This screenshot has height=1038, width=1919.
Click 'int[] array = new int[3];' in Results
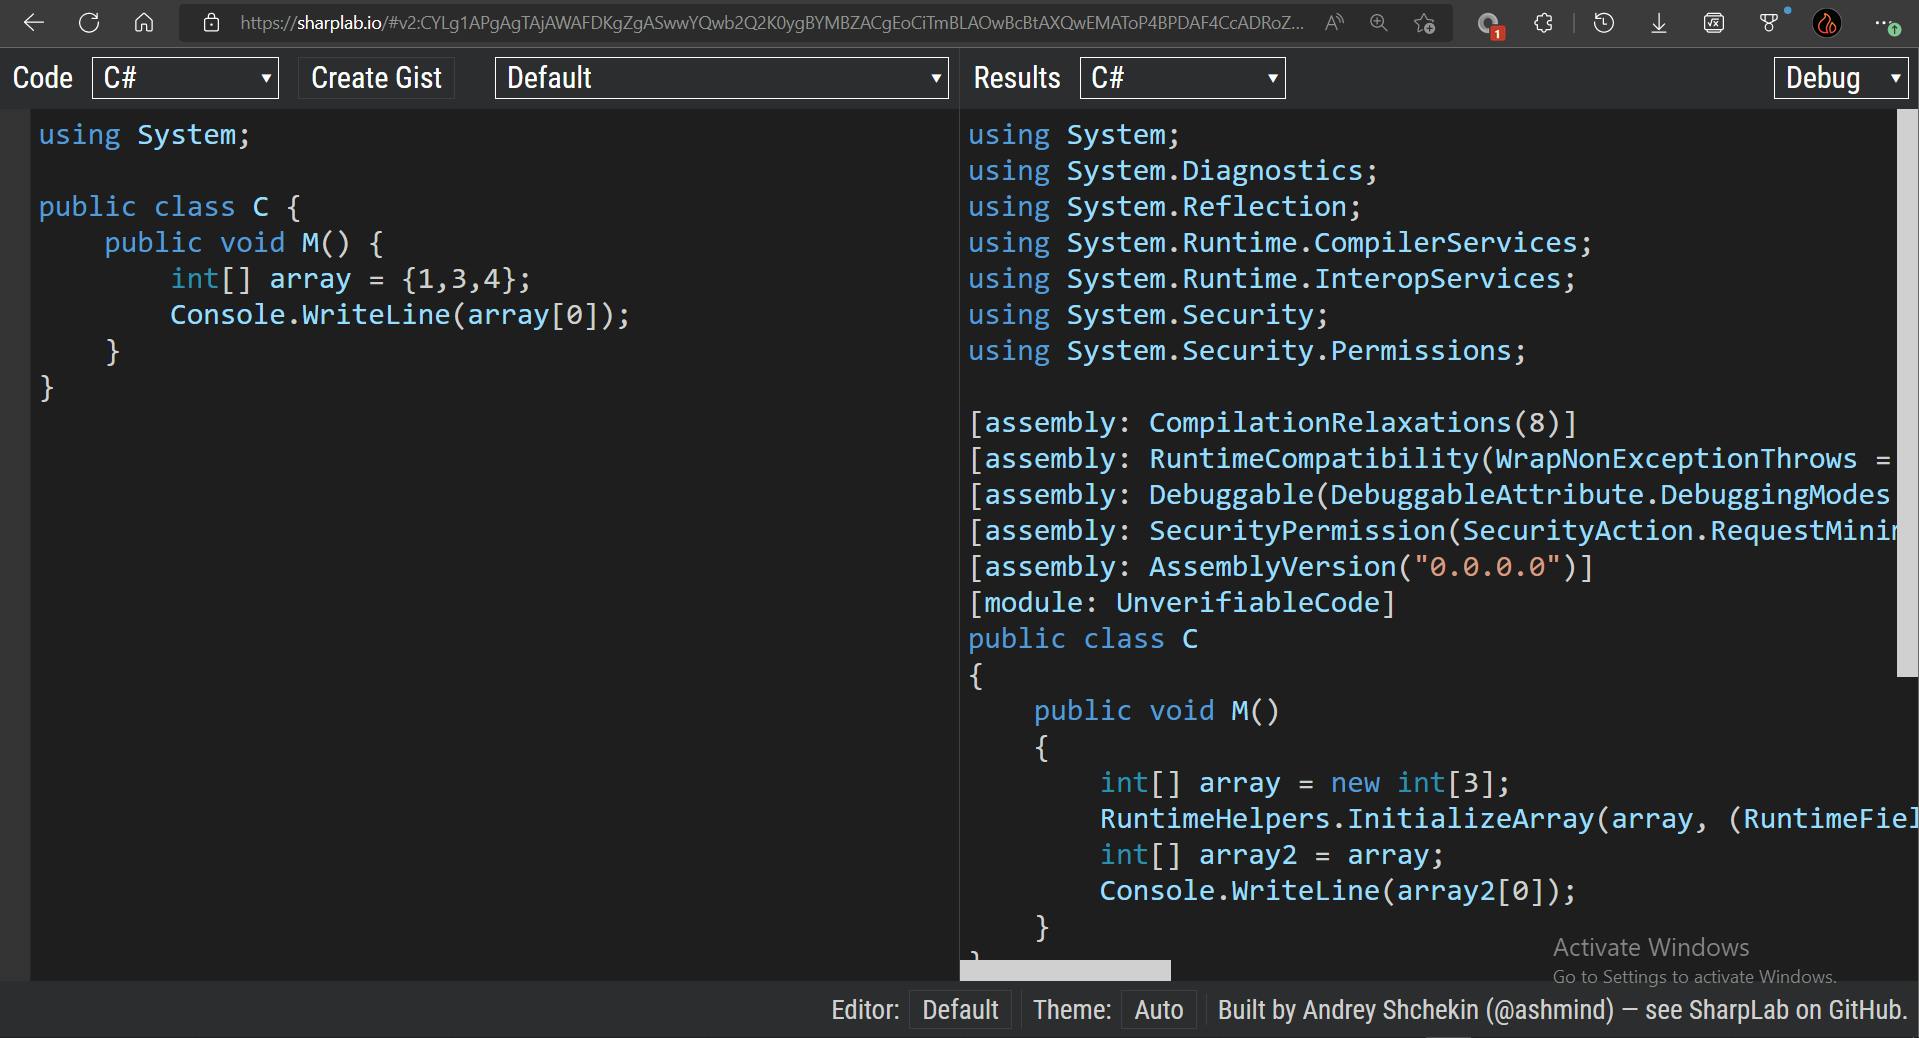click(x=1305, y=783)
